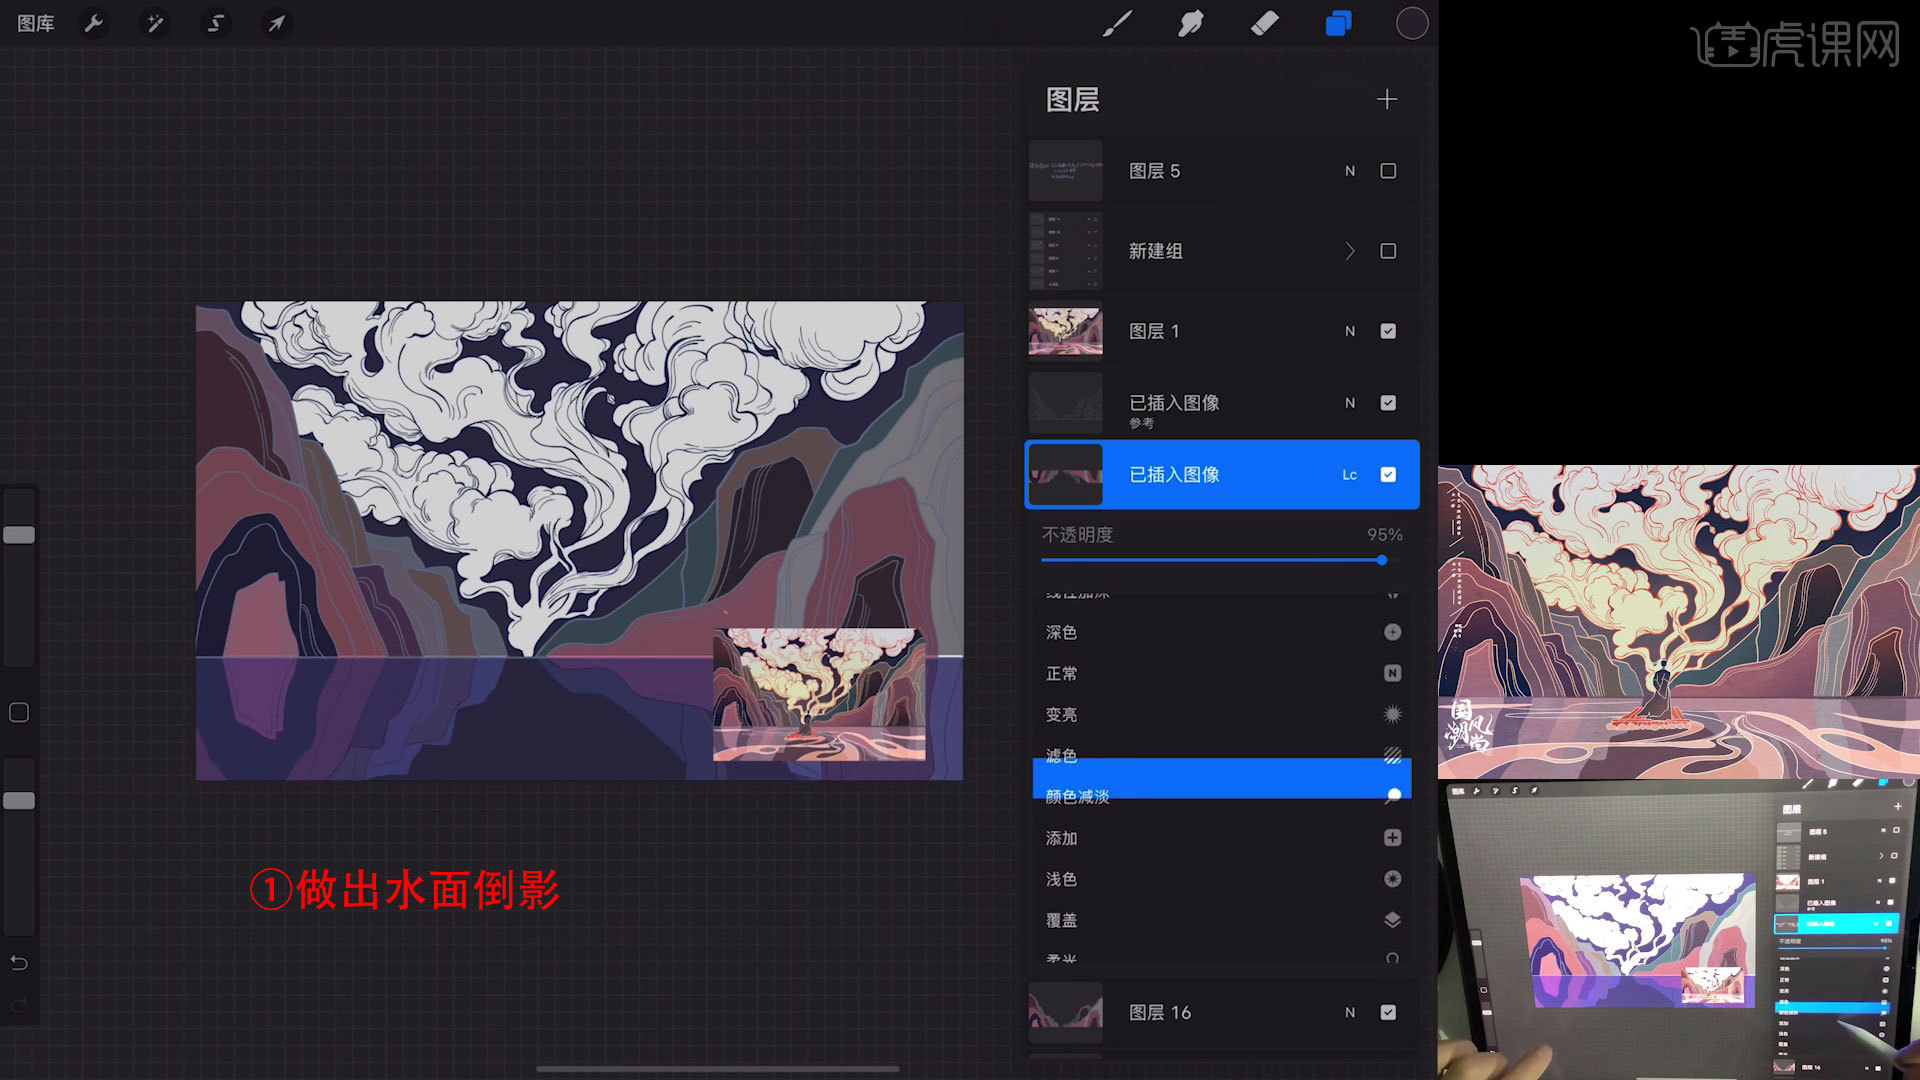The width and height of the screenshot is (1920, 1080).
Task: Toggle visibility of 新建组 group
Action: coord(1388,251)
